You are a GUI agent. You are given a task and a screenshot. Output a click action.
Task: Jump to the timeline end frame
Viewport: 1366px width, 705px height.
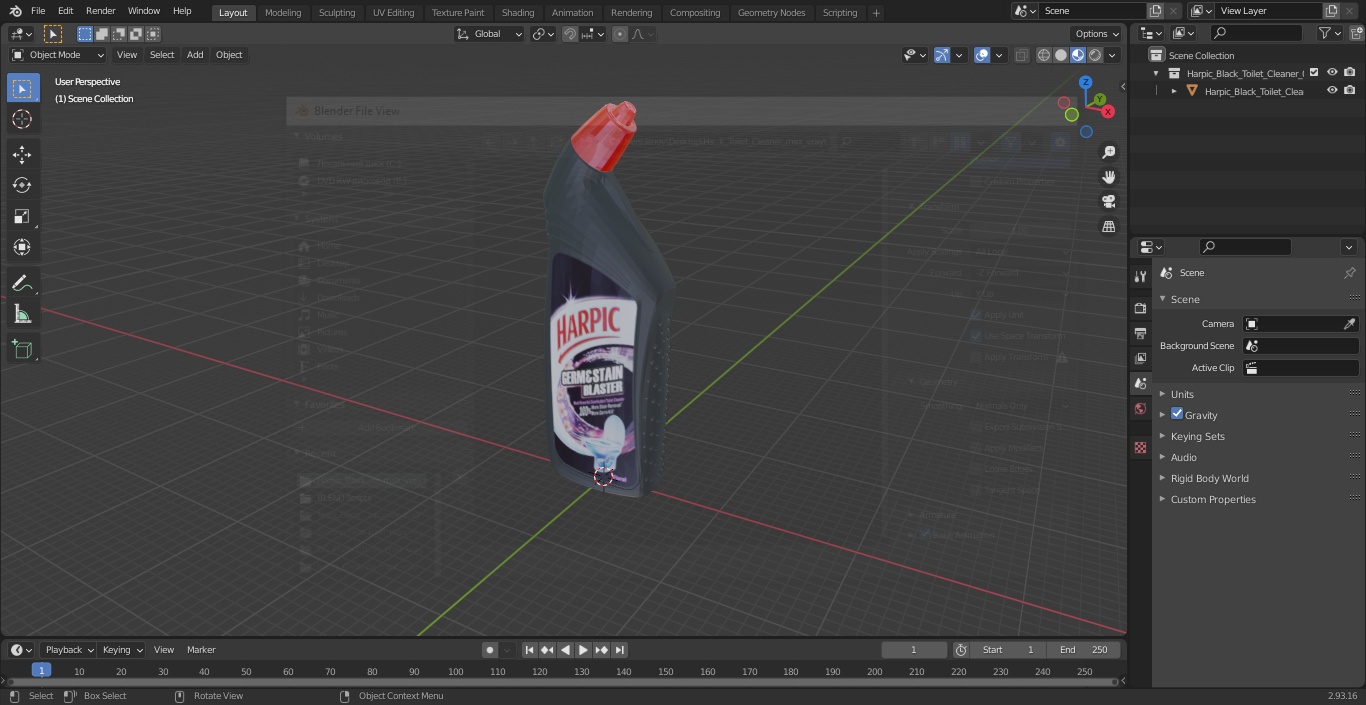[619, 650]
